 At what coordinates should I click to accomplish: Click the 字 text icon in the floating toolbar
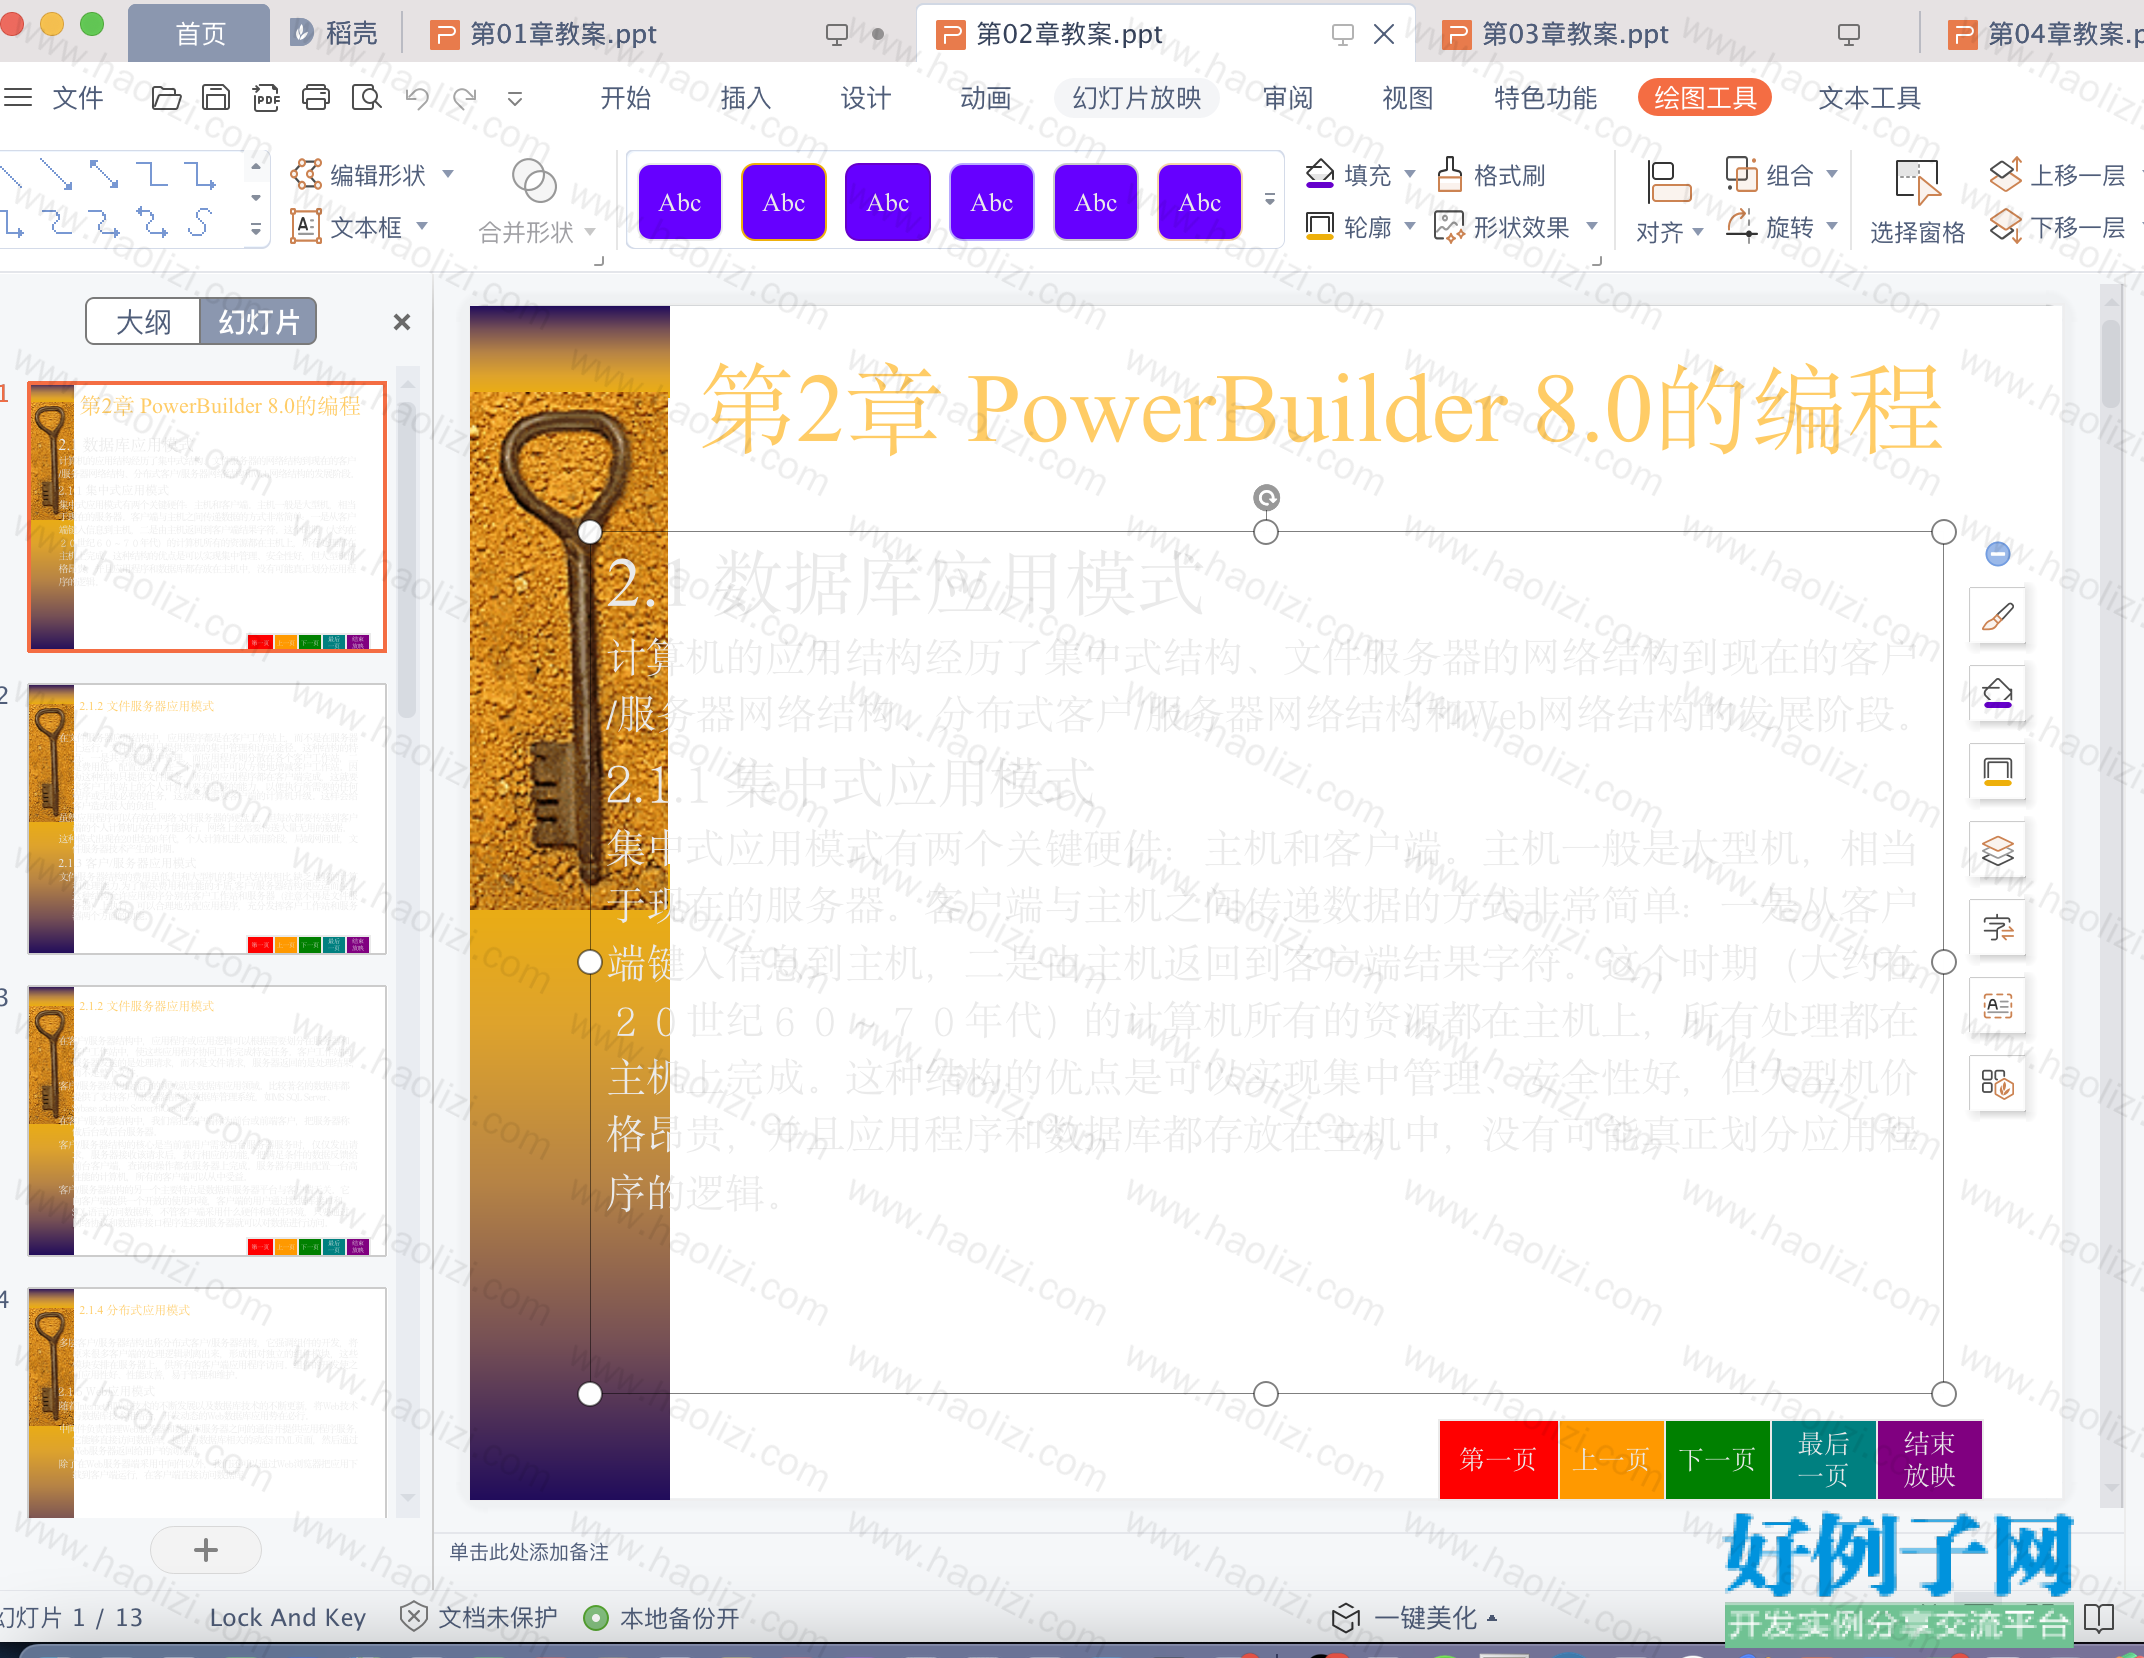[1997, 928]
